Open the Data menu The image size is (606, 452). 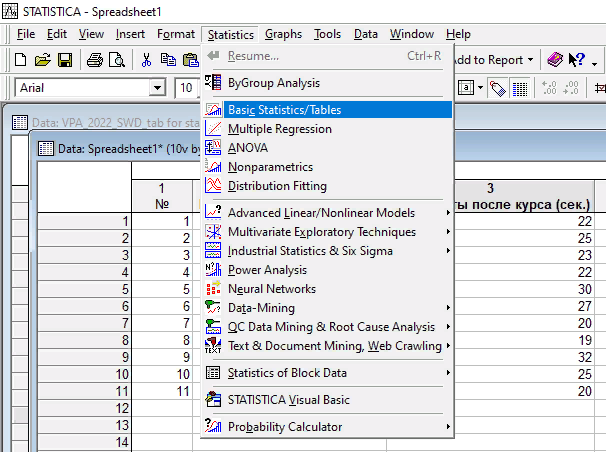tap(366, 34)
